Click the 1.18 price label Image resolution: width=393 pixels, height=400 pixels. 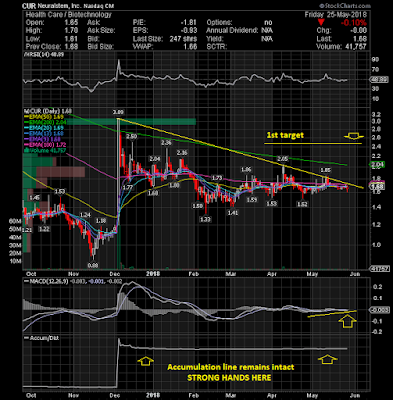[x=101, y=221]
